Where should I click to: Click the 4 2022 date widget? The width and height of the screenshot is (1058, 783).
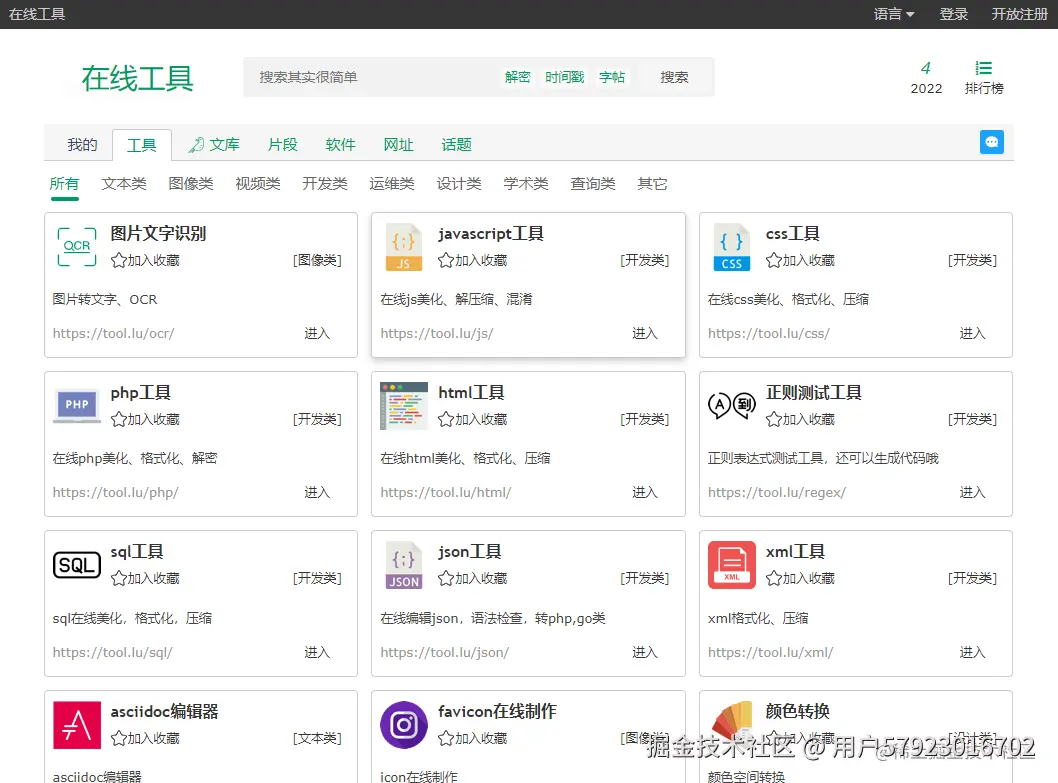pos(926,78)
